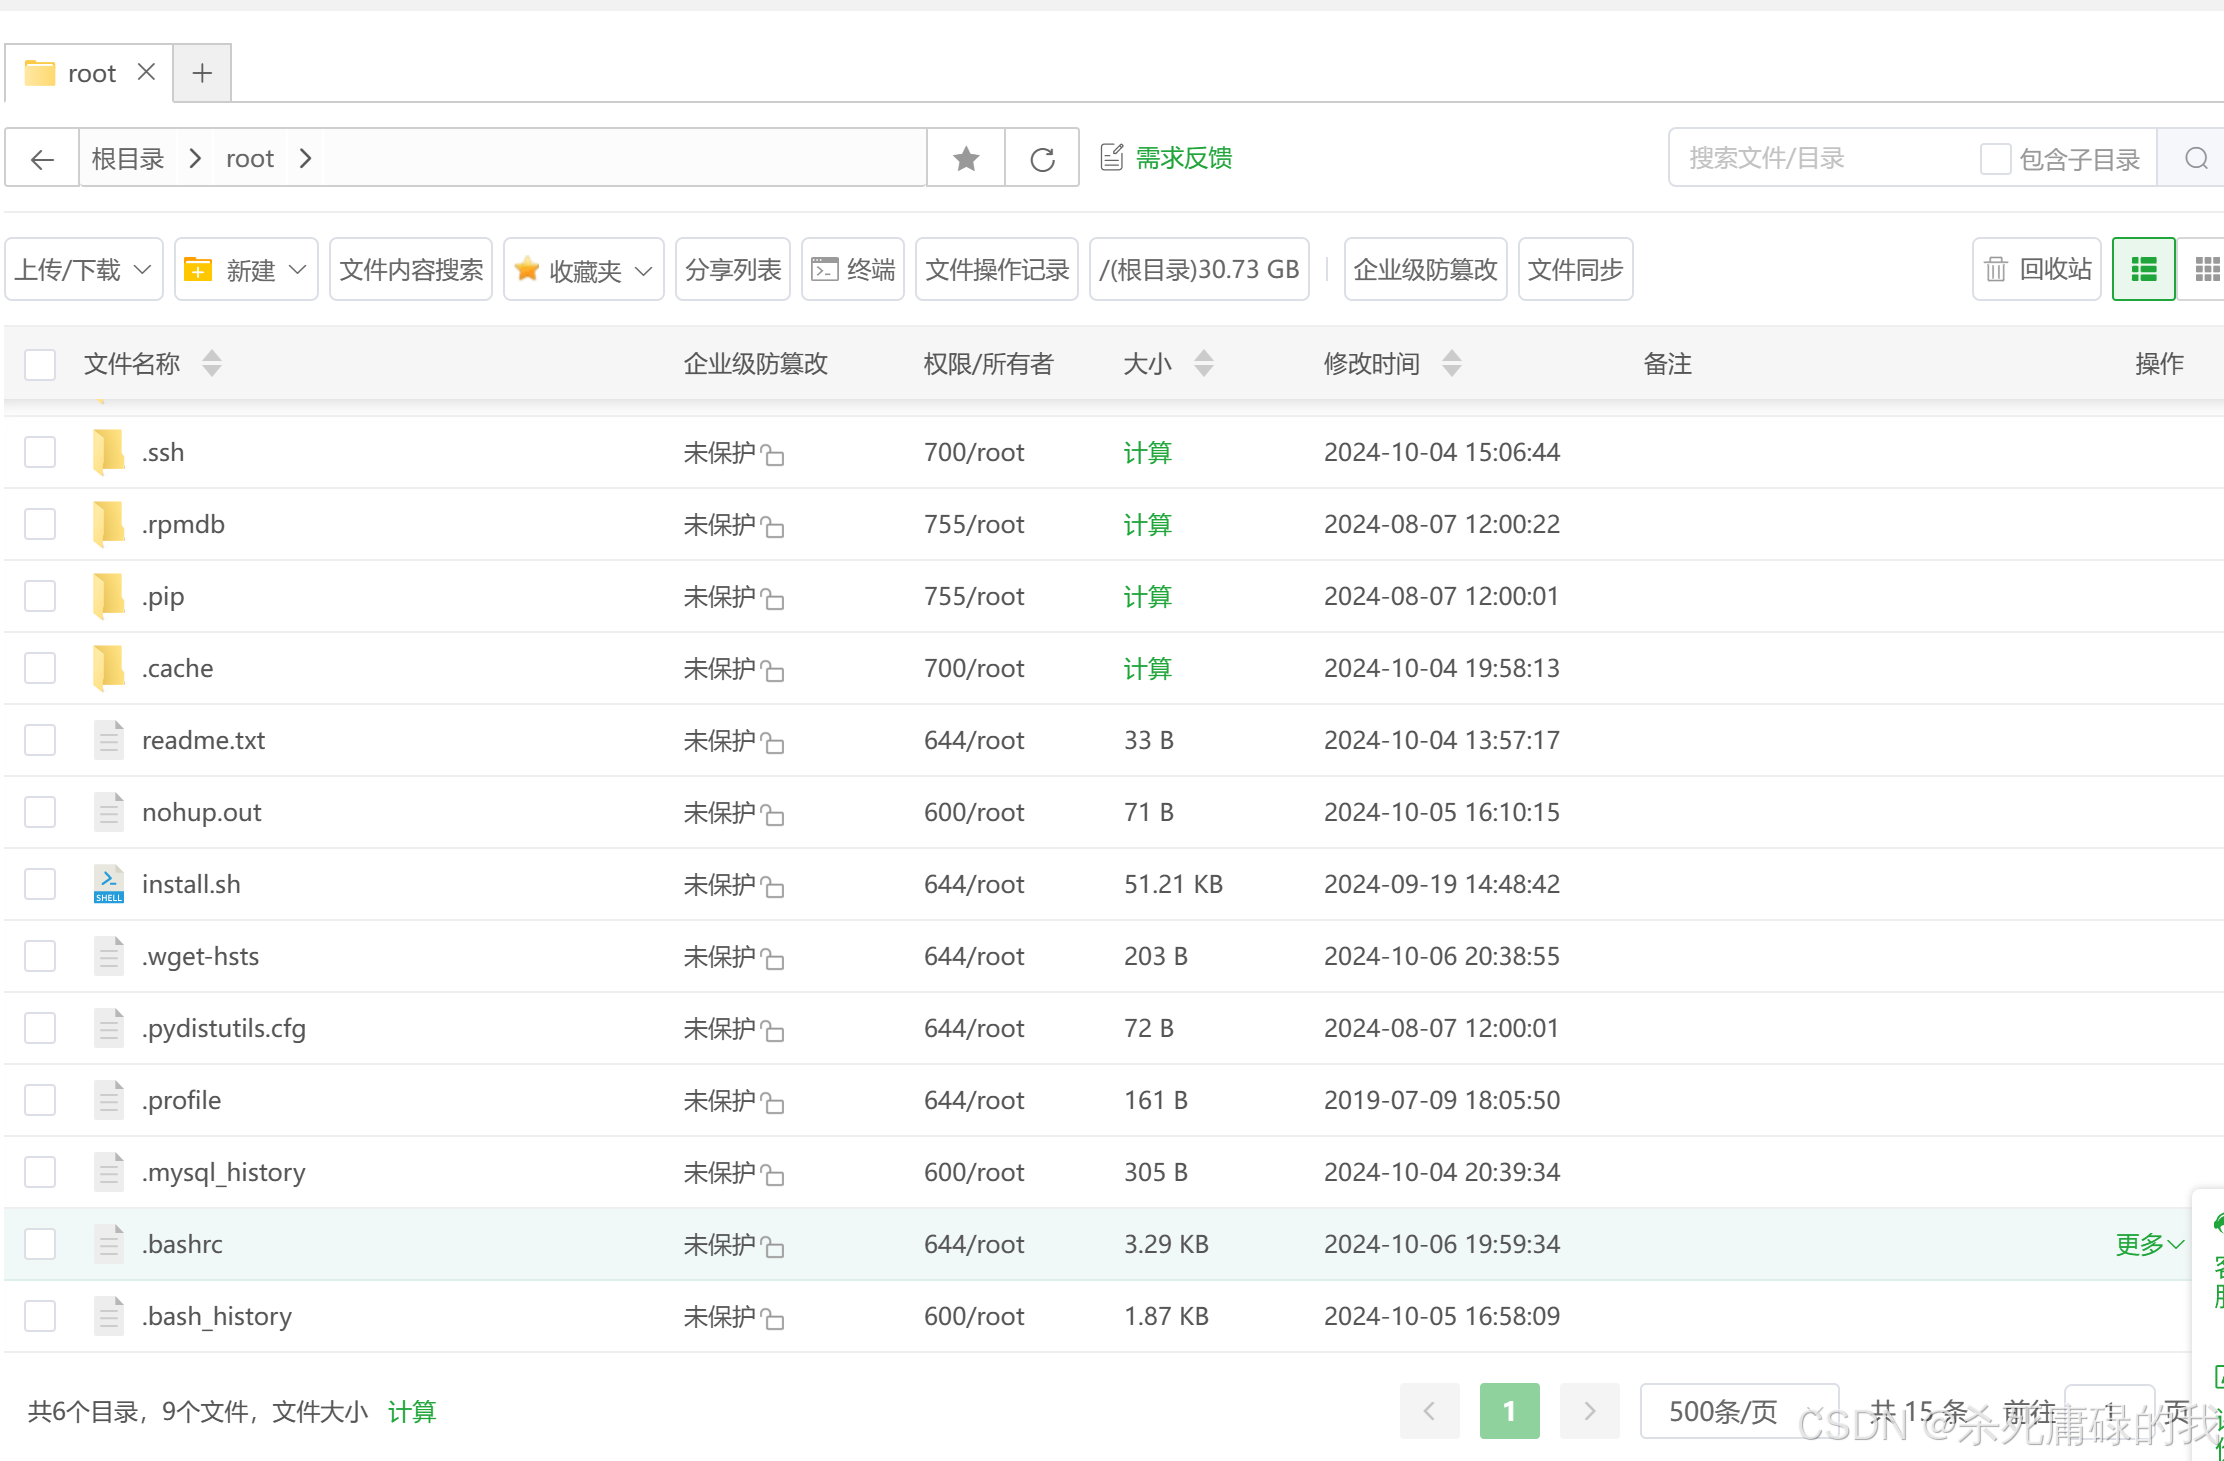Check the .bash_history row checkbox
The height and width of the screenshot is (1461, 2224).
(40, 1316)
